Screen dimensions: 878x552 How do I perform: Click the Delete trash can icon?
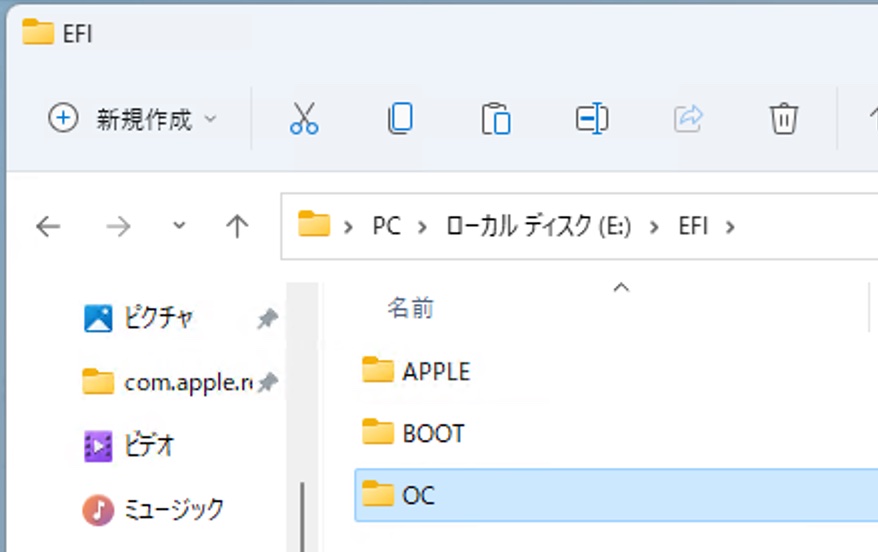(784, 118)
